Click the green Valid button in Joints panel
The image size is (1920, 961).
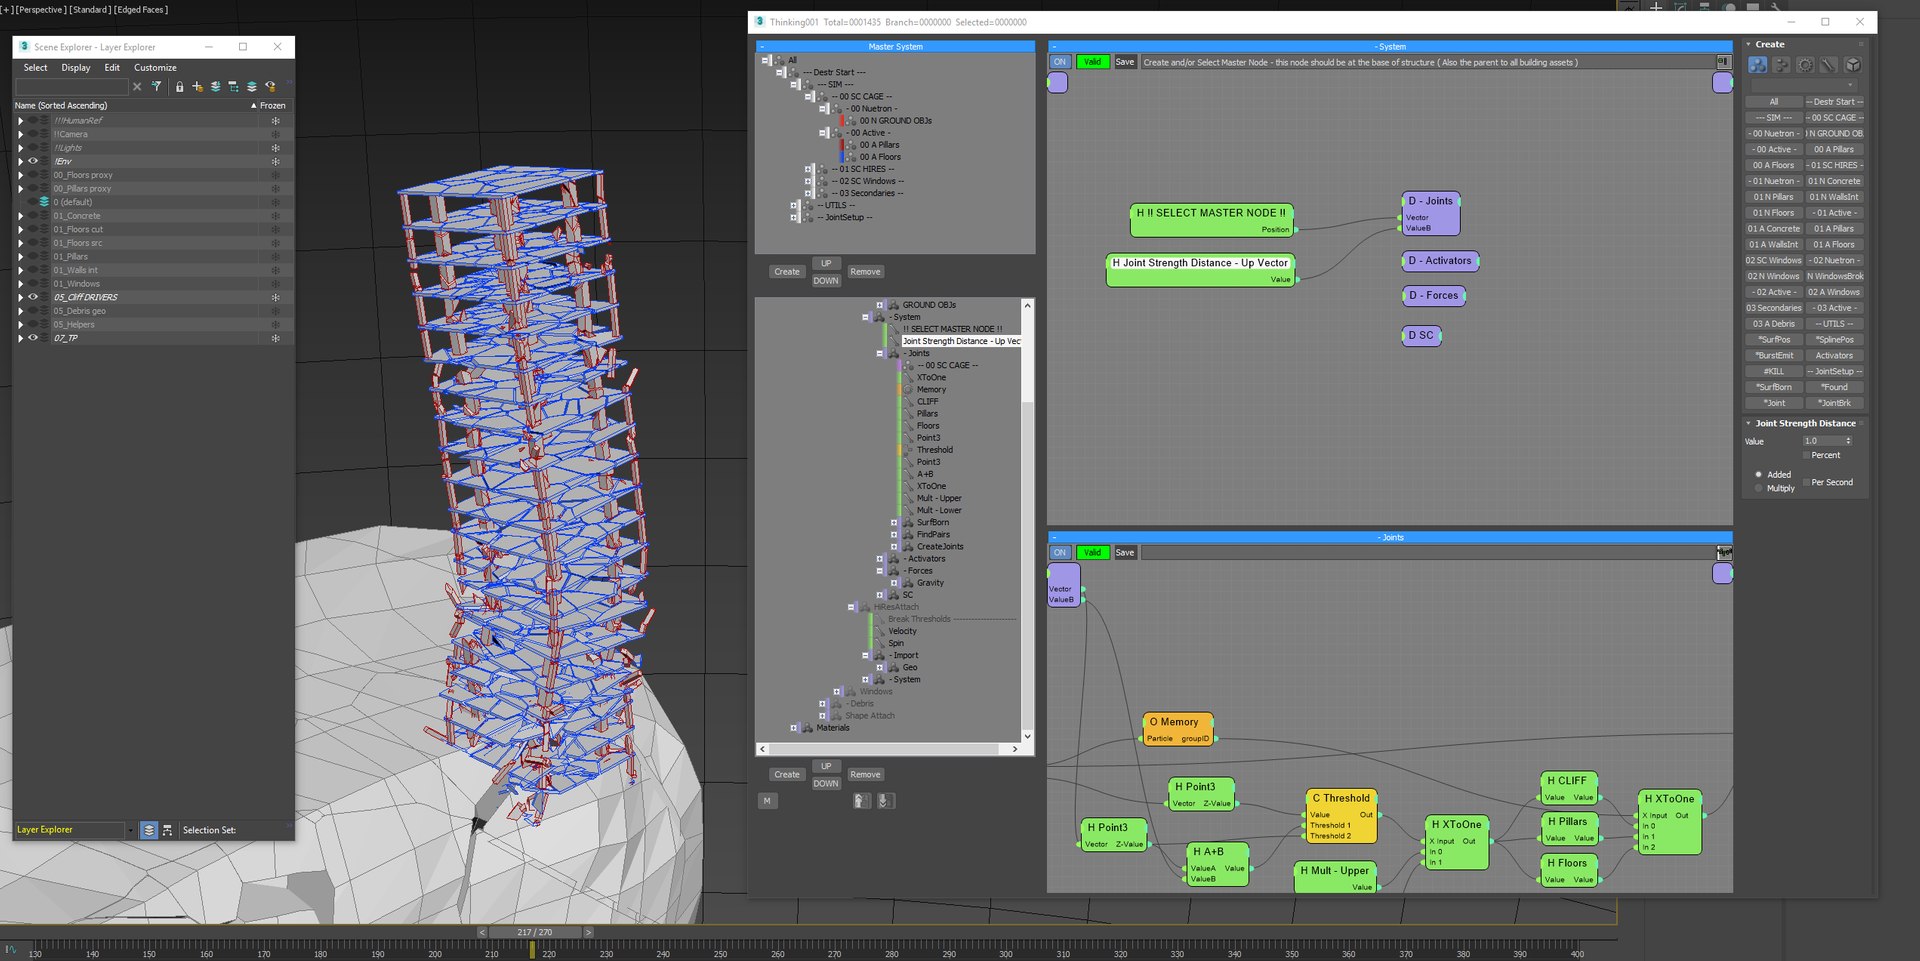tap(1092, 553)
